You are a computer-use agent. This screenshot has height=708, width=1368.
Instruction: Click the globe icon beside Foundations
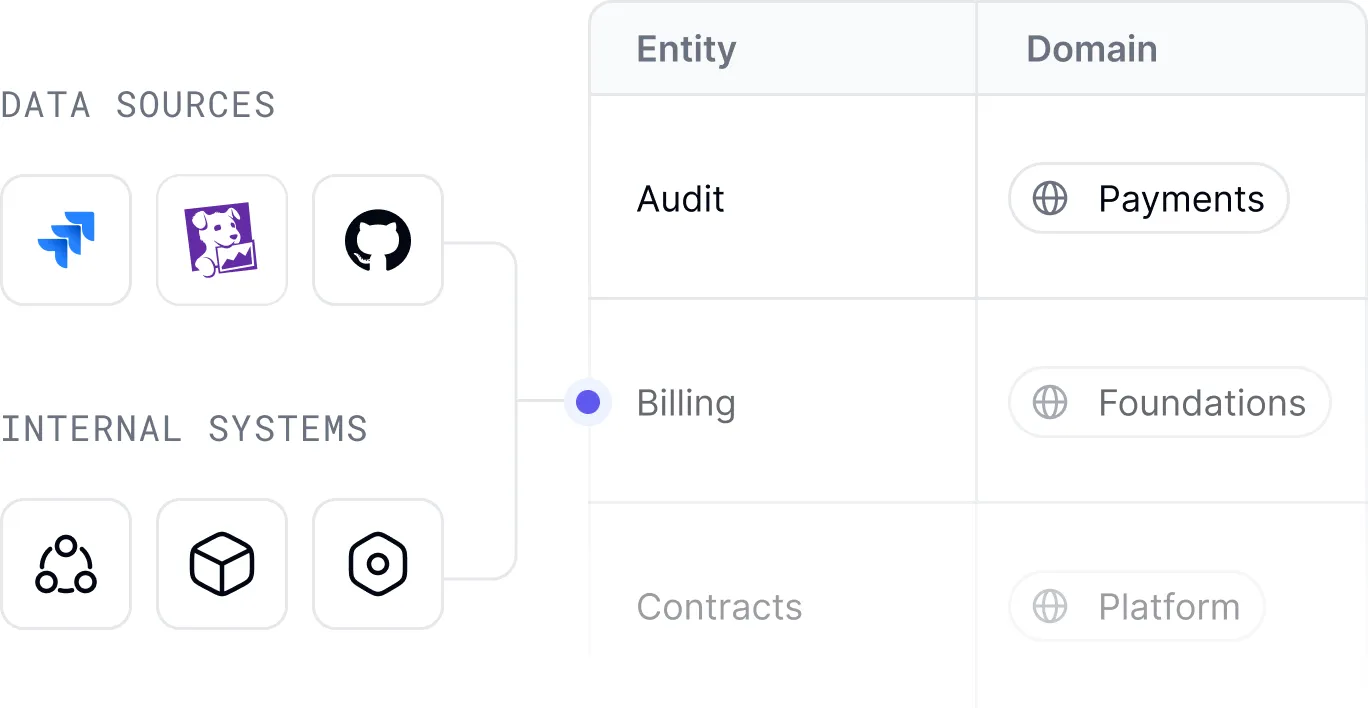[x=1049, y=402]
